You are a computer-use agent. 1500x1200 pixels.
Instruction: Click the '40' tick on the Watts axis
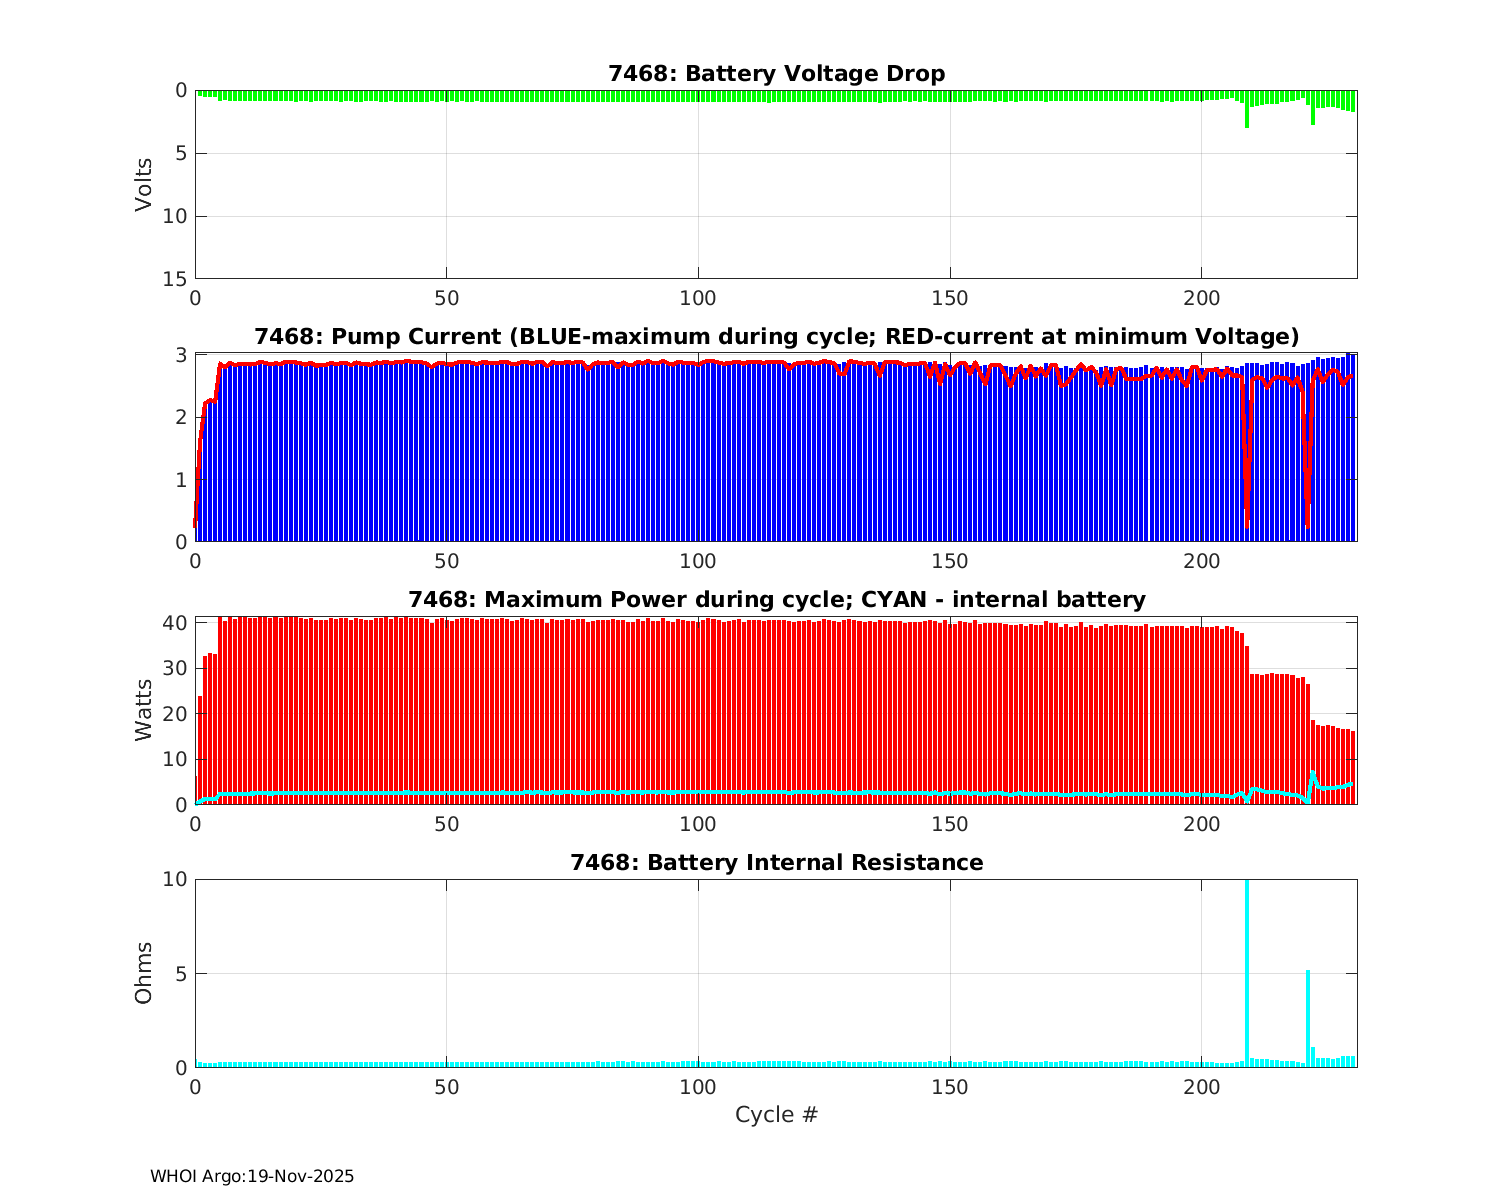176,623
